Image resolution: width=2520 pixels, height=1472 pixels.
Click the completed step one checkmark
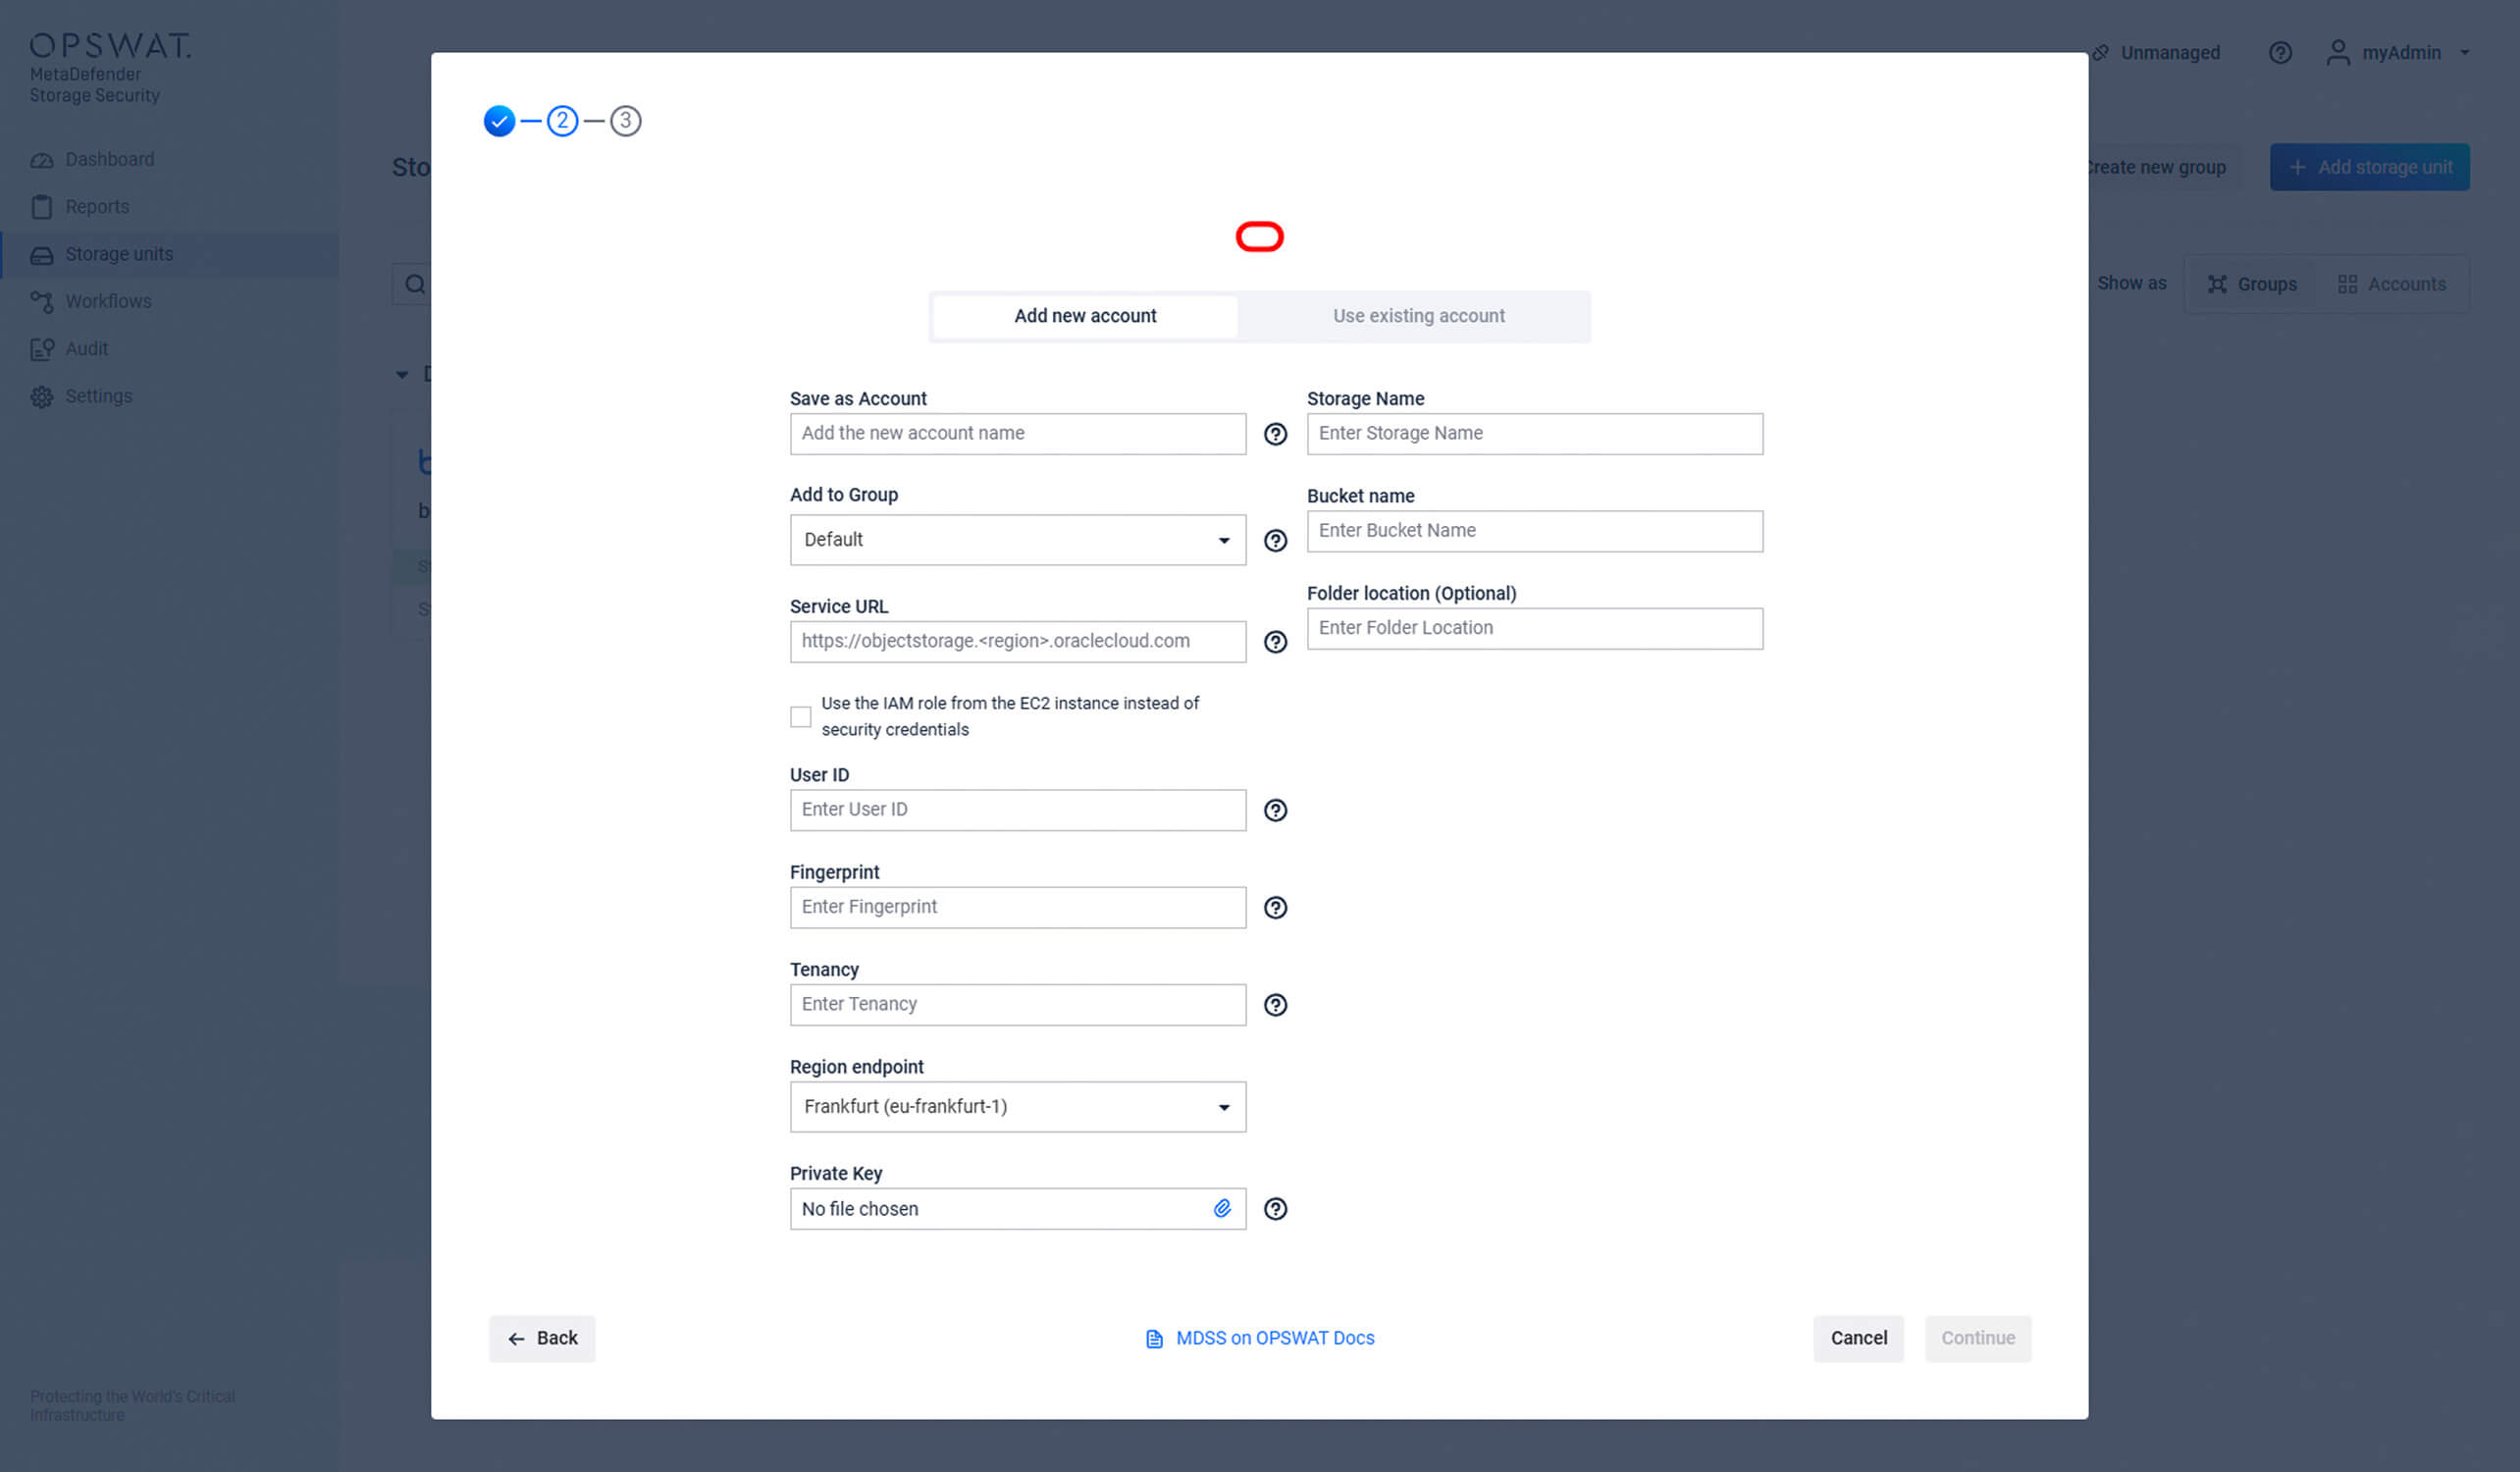499,121
